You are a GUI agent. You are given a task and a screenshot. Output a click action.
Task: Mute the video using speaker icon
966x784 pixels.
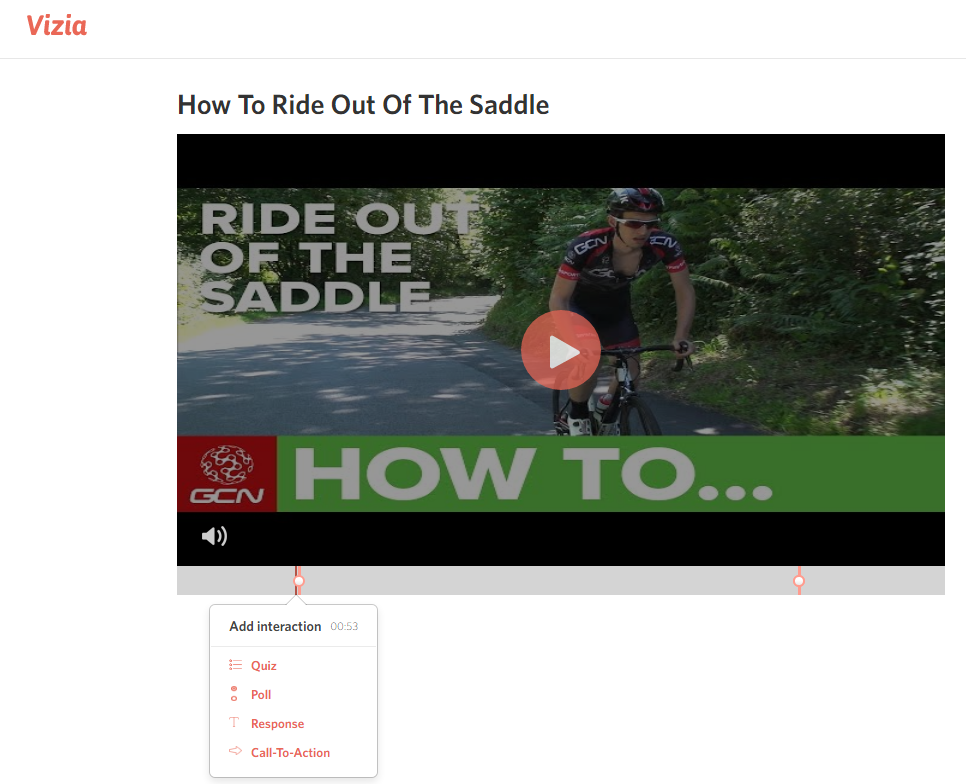coord(214,536)
